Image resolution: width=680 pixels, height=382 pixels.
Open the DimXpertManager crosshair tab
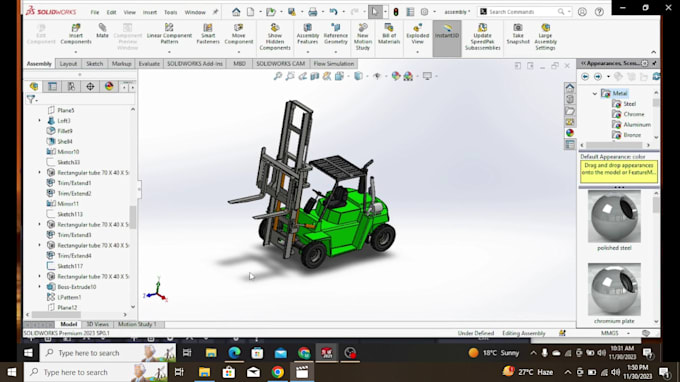90,86
